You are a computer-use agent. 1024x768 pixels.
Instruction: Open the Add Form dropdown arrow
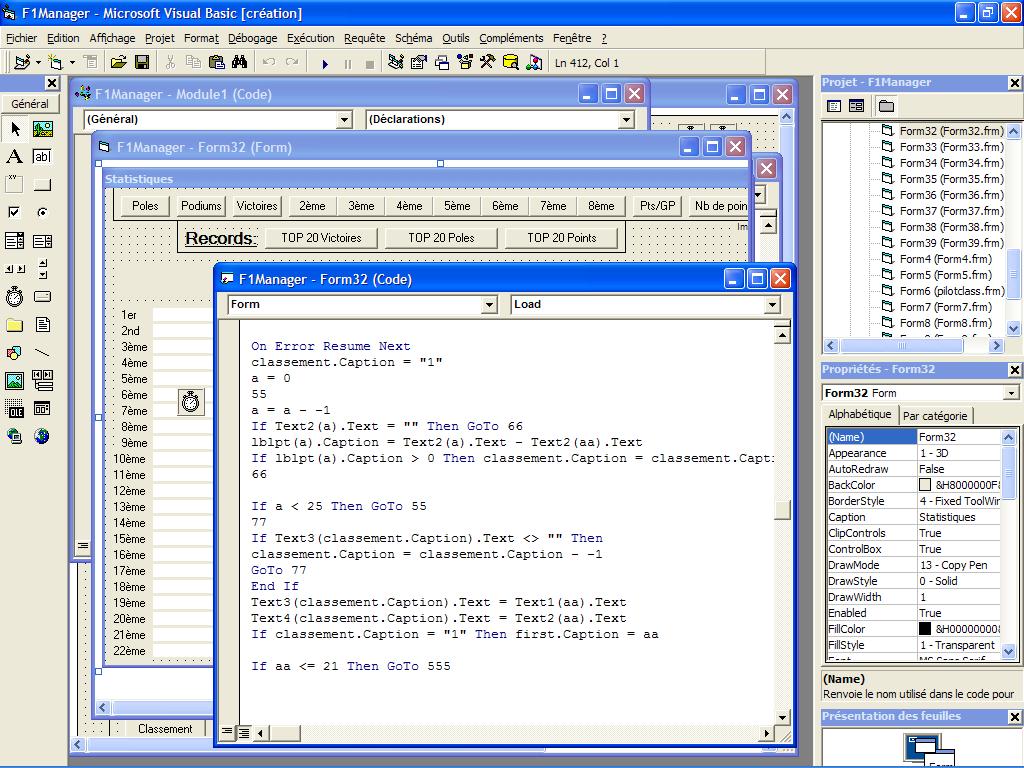tap(72, 63)
